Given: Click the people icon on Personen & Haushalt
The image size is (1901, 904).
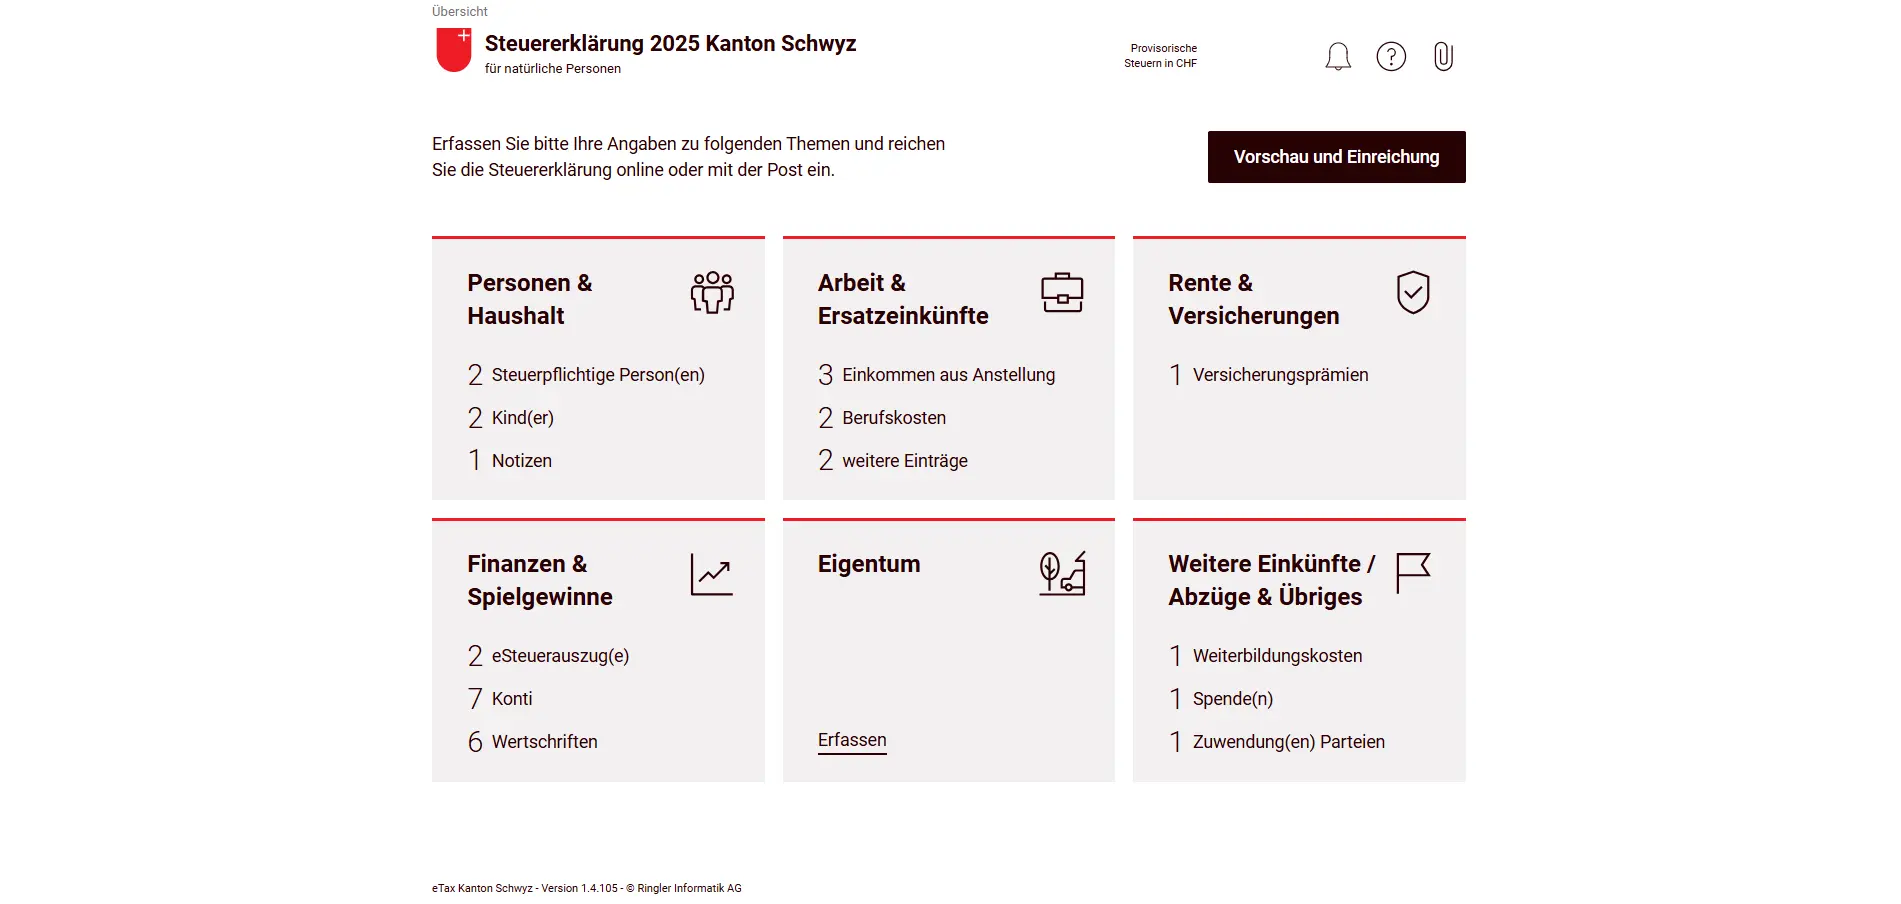Looking at the screenshot, I should [712, 292].
